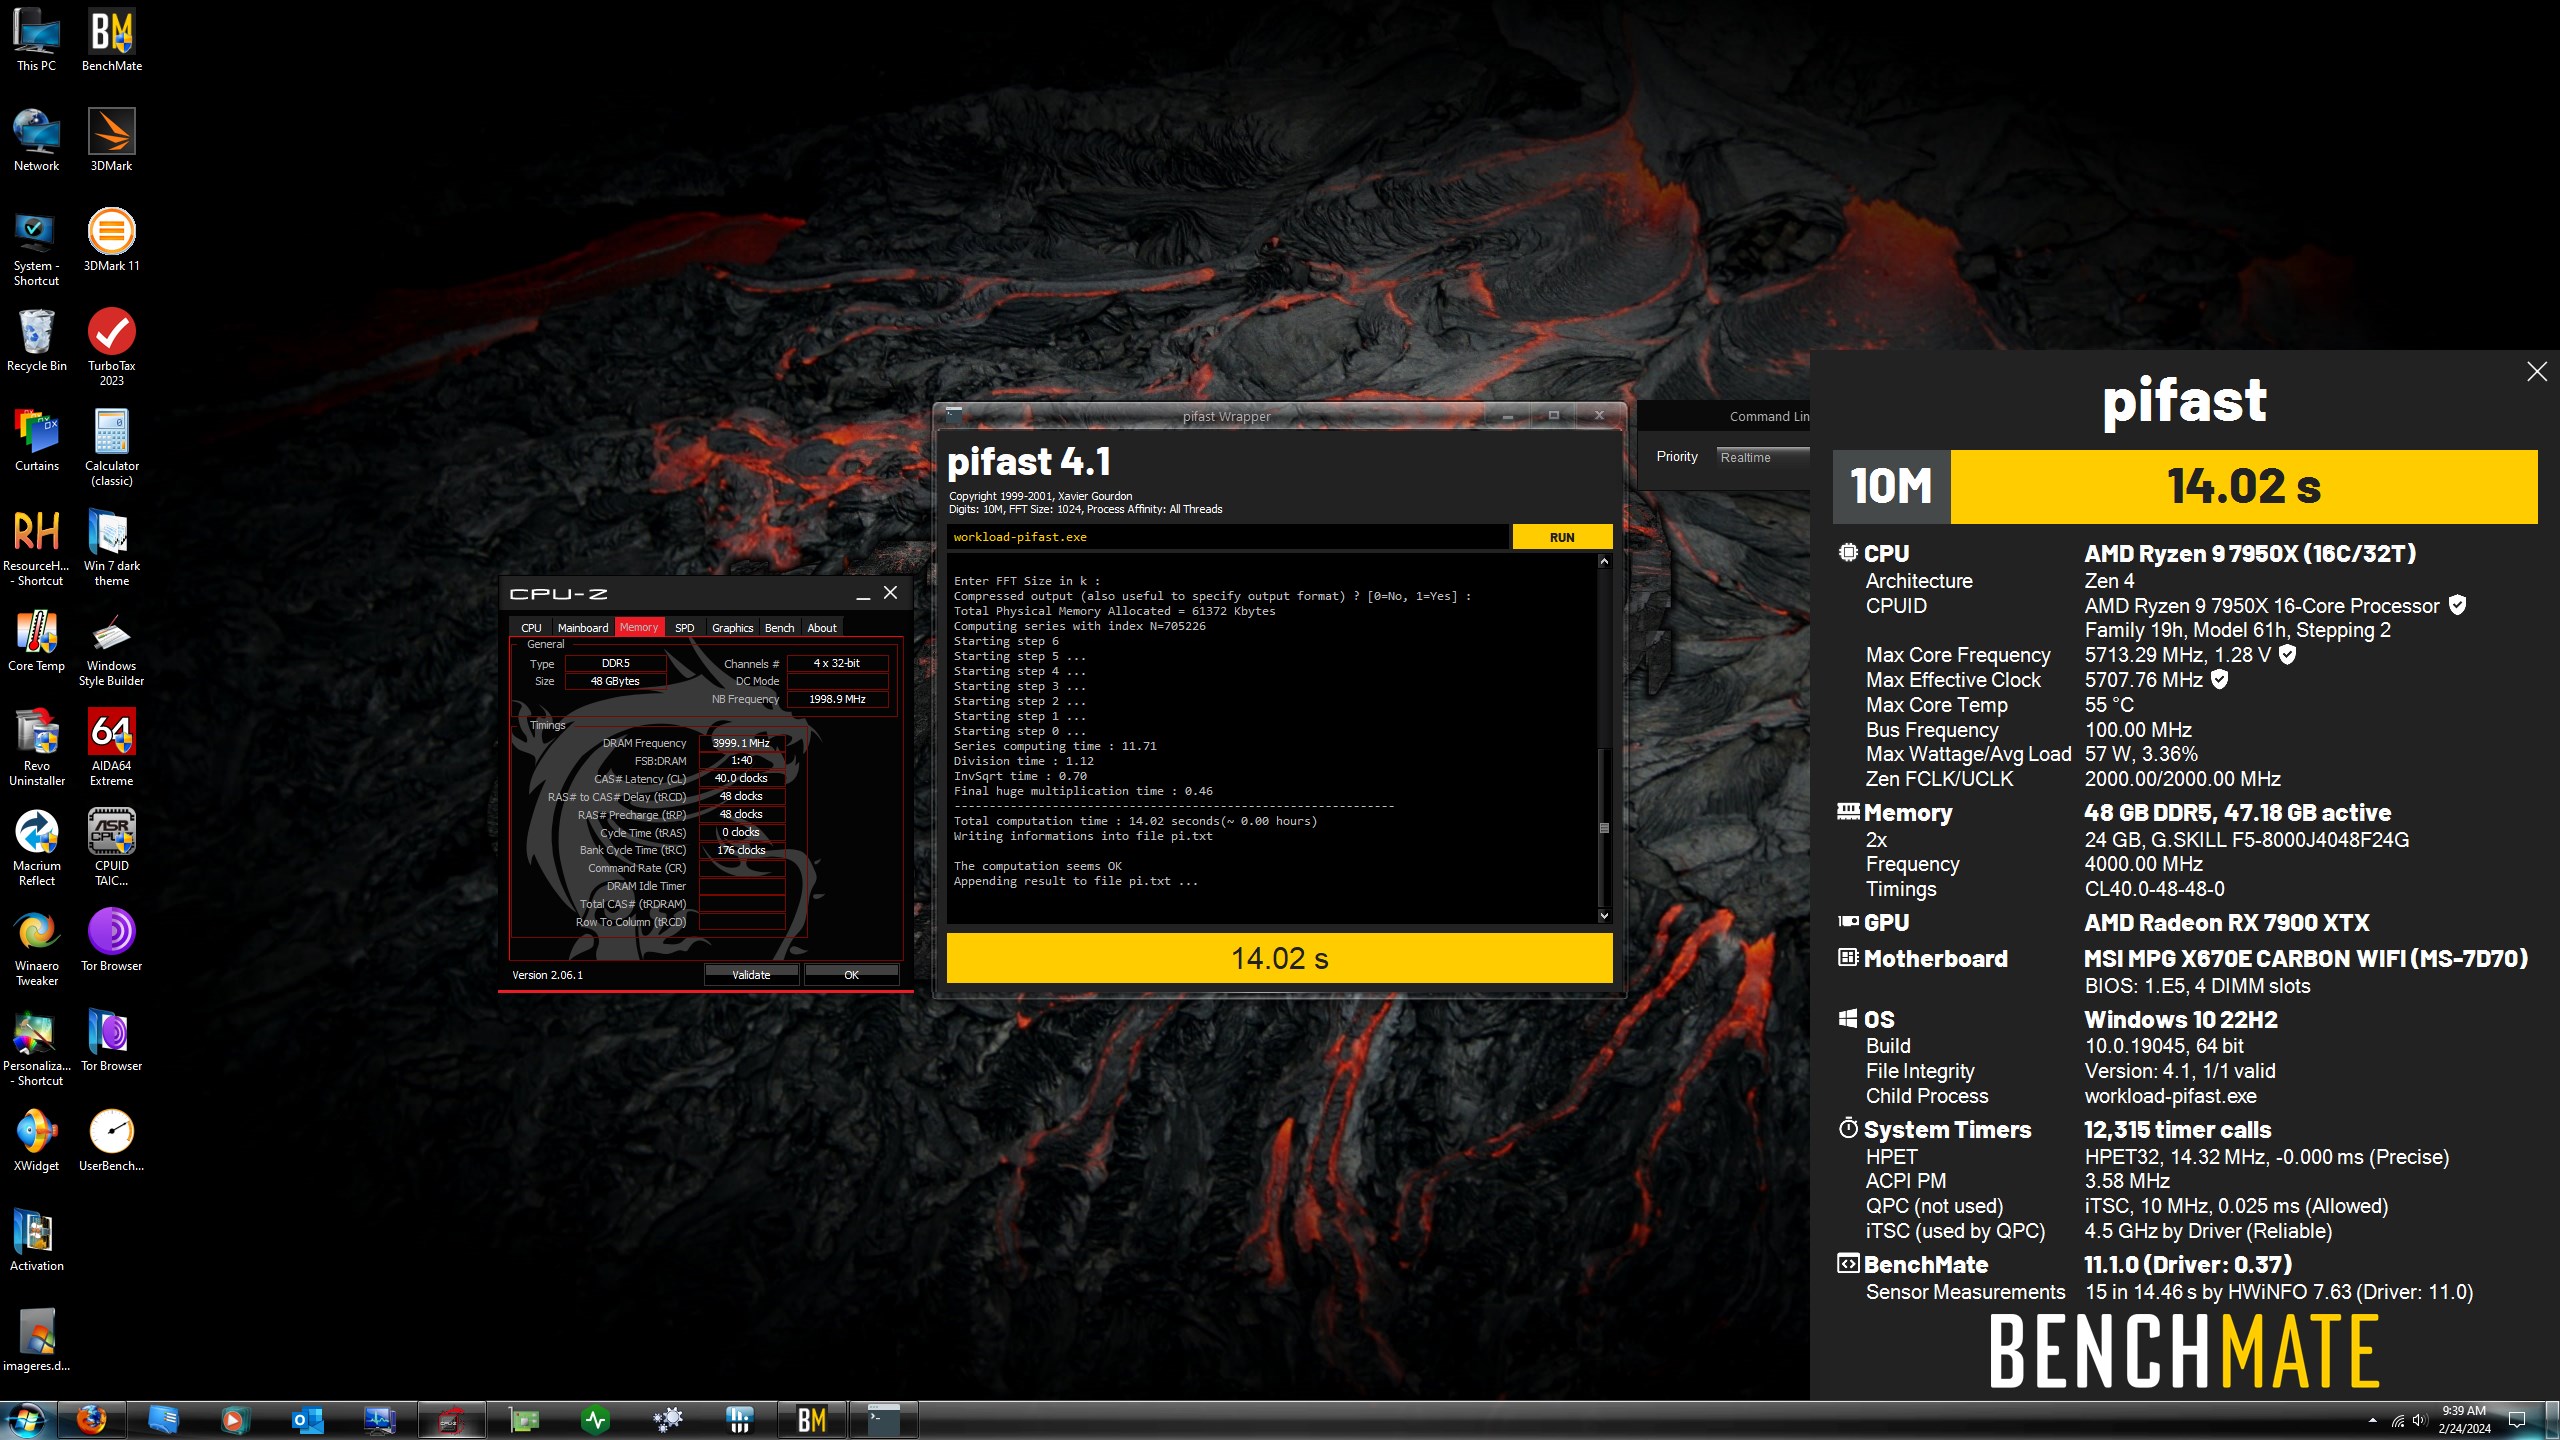Click the yellow 14.02 s result bar in wrapper
2560x1440 pixels.
1279,958
